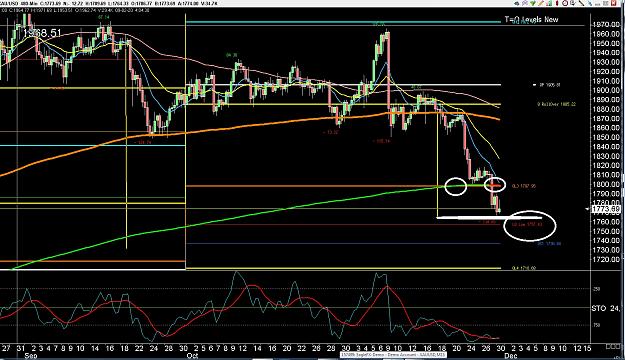Click the tile windows icon in the toolbar
The width and height of the screenshot is (625, 360).
606,3
